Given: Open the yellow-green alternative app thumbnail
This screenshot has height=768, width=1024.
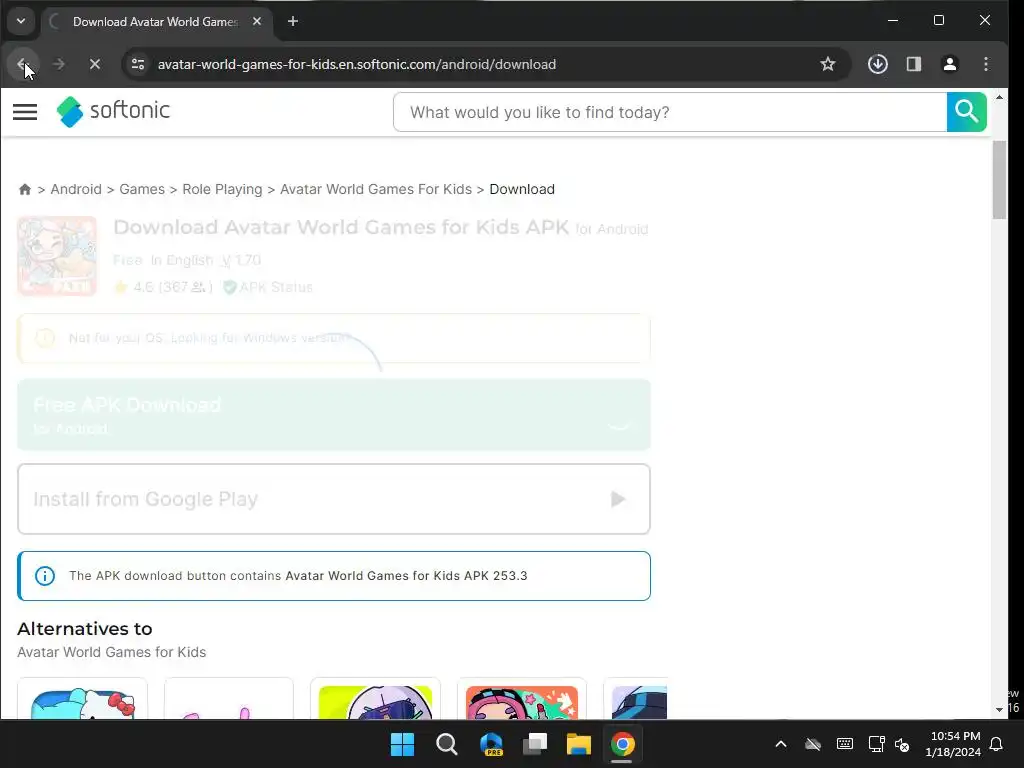Looking at the screenshot, I should [376, 700].
